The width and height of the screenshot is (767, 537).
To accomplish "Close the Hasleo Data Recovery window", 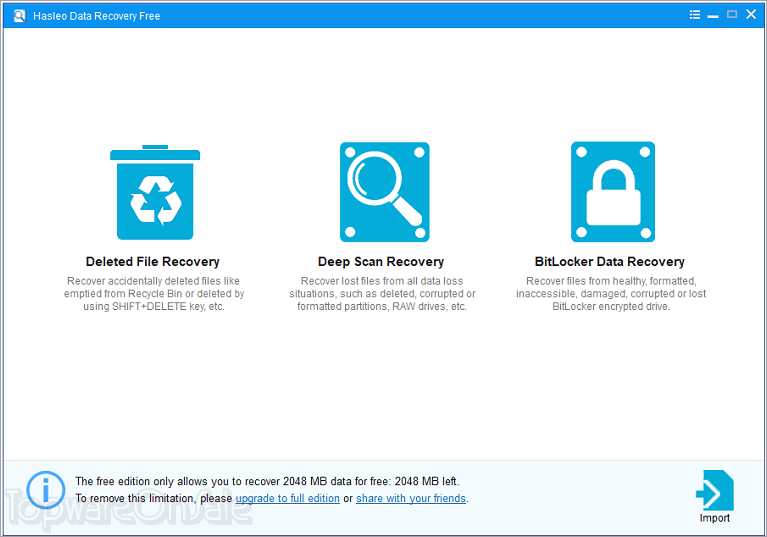I will tap(751, 15).
